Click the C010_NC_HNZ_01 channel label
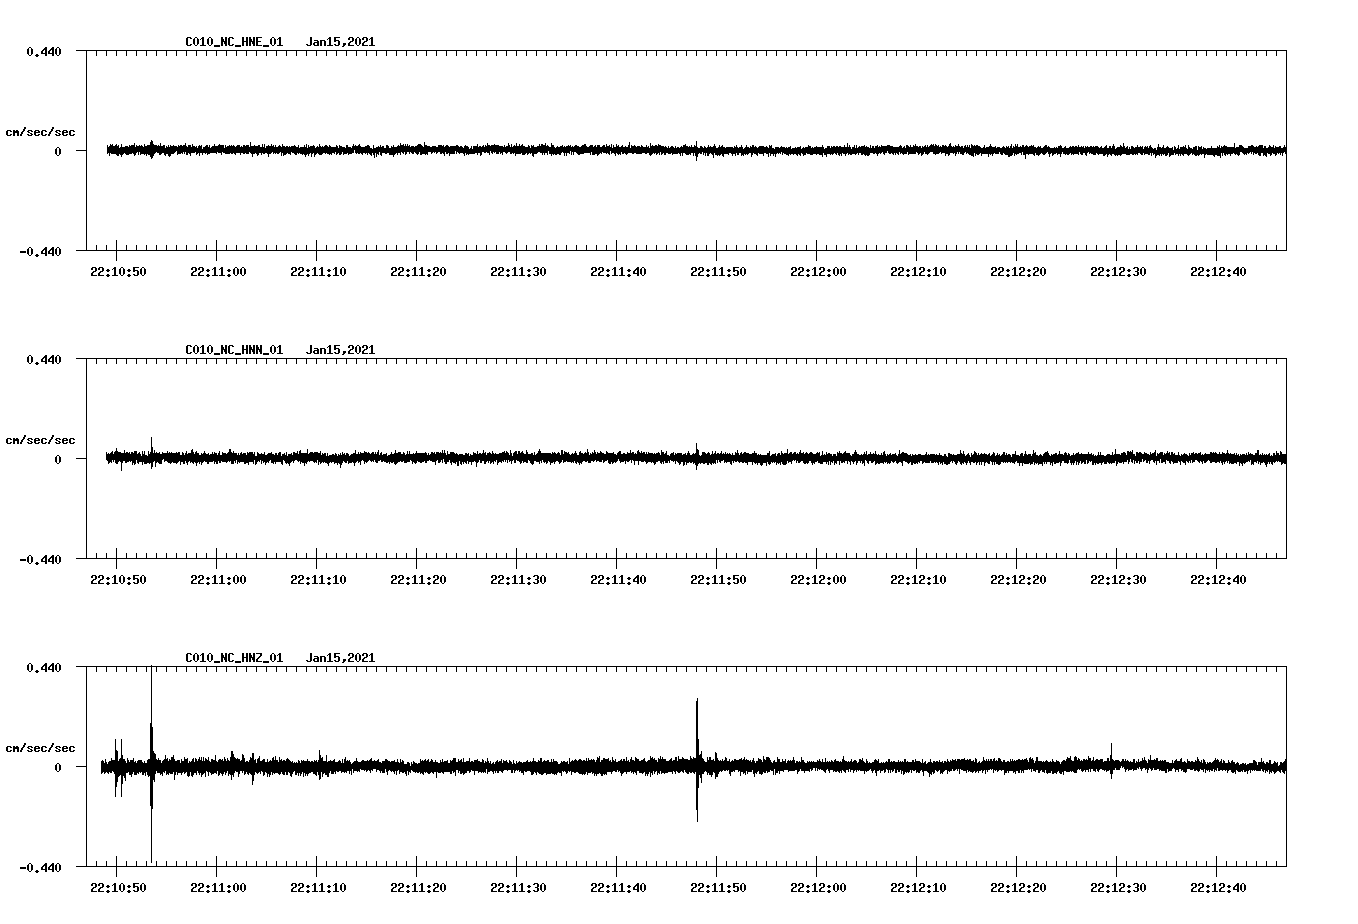1358x924 pixels. [x=232, y=657]
